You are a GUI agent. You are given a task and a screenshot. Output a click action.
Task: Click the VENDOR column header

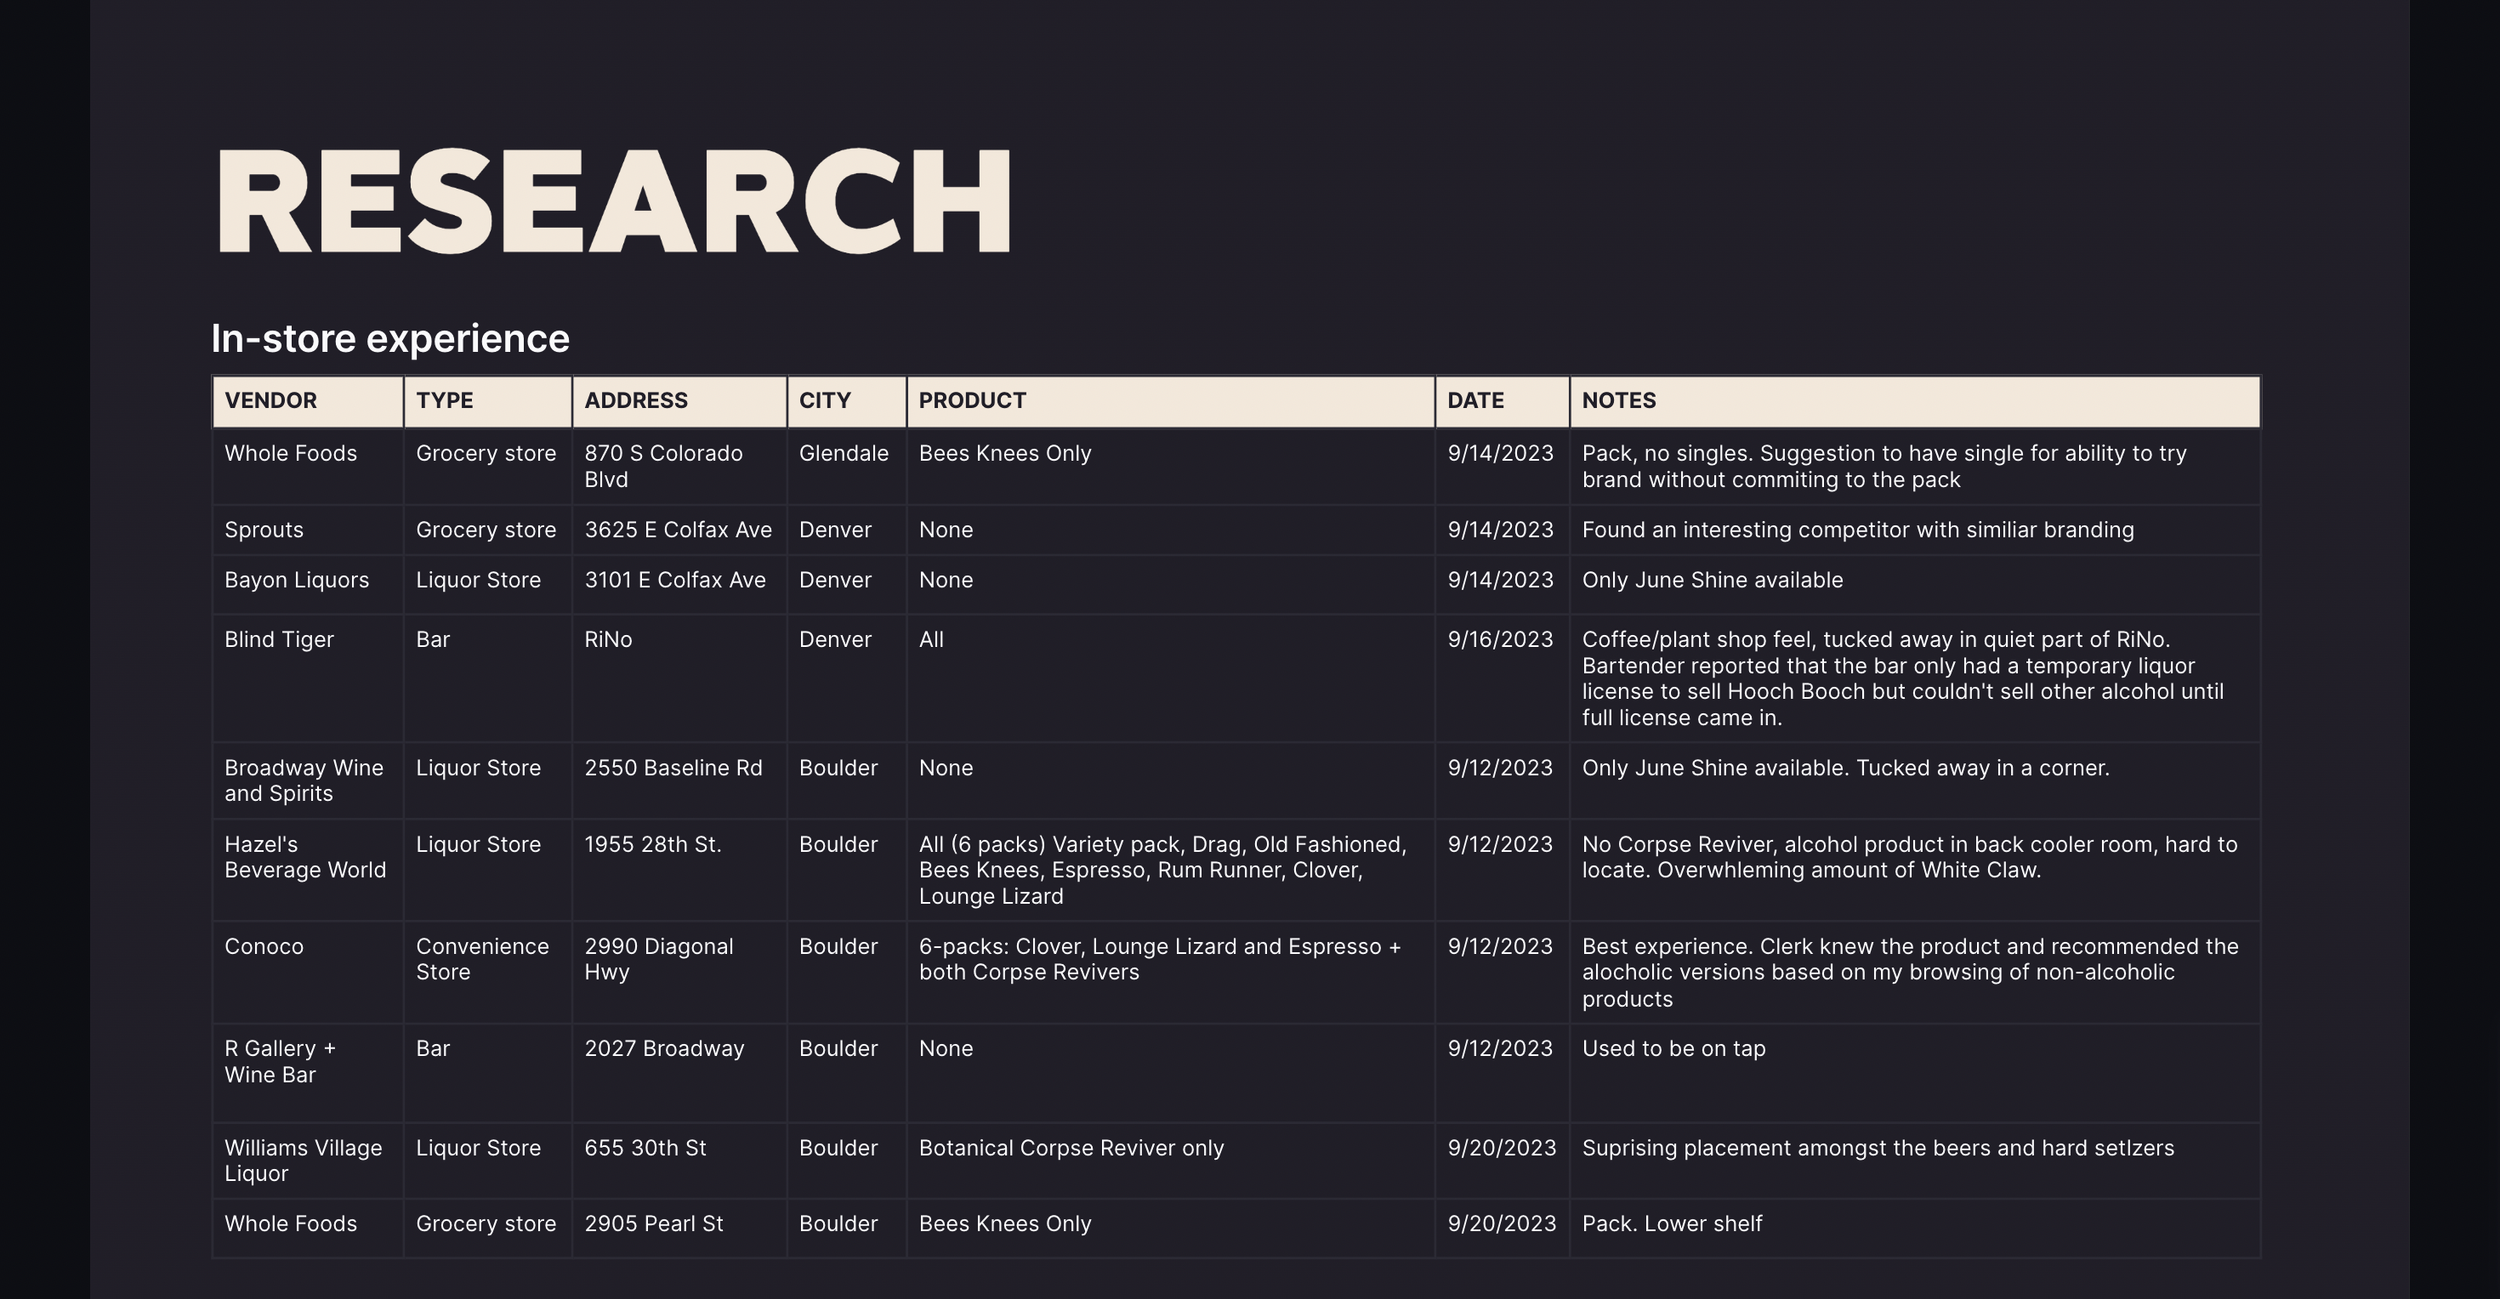coord(308,401)
